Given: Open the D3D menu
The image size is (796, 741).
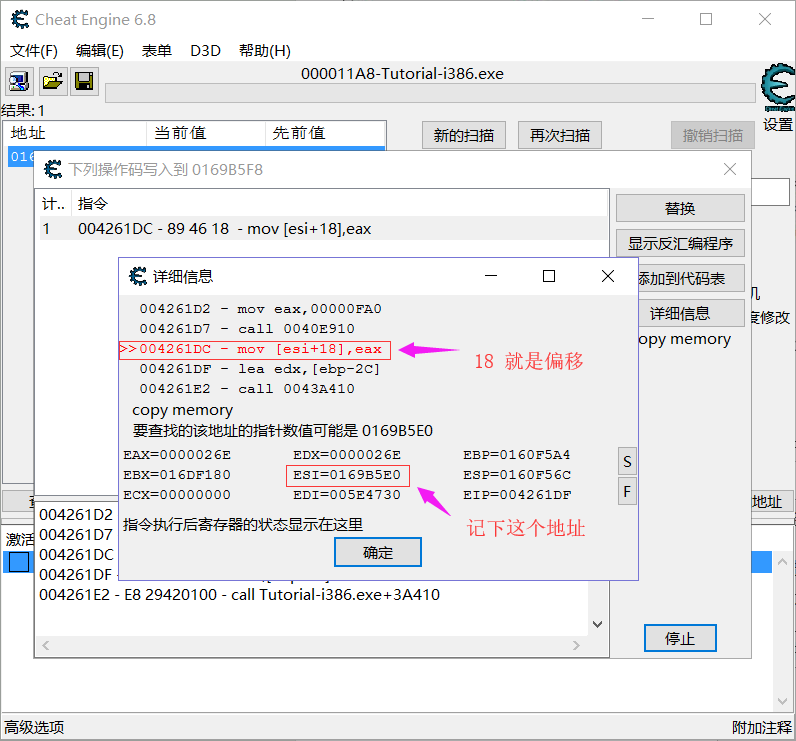Looking at the screenshot, I should [x=205, y=51].
